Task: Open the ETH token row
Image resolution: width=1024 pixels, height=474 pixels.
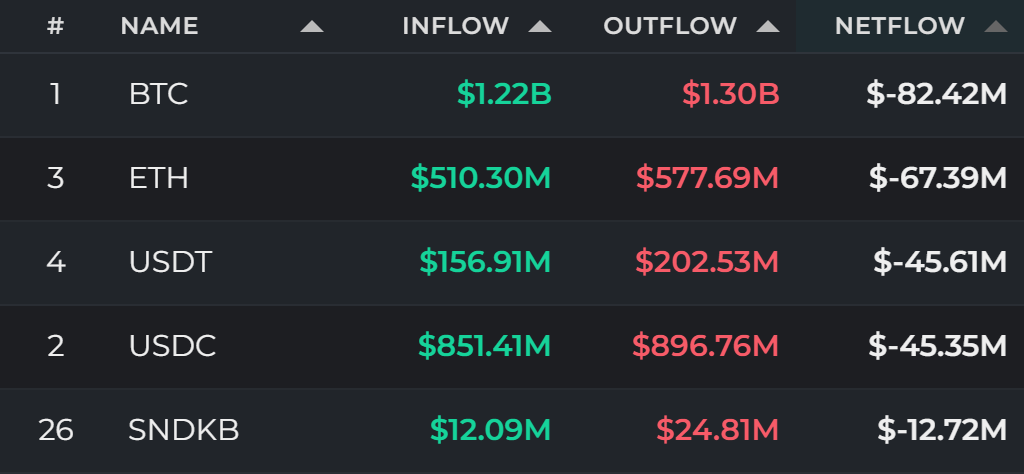Action: click(512, 178)
